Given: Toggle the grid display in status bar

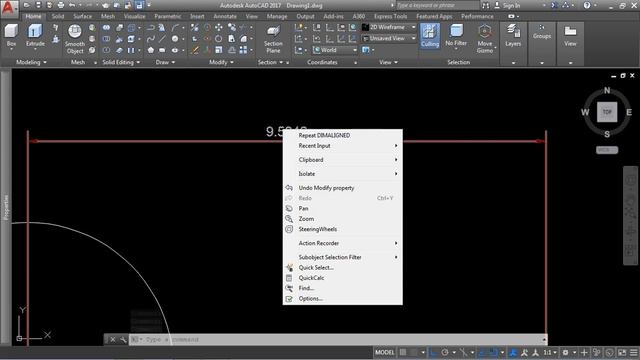Looking at the screenshot, I should (x=403, y=352).
